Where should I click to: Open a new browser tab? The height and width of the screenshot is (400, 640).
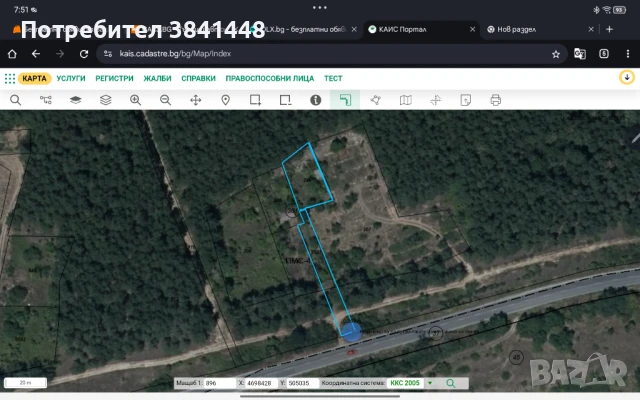[x=609, y=29]
